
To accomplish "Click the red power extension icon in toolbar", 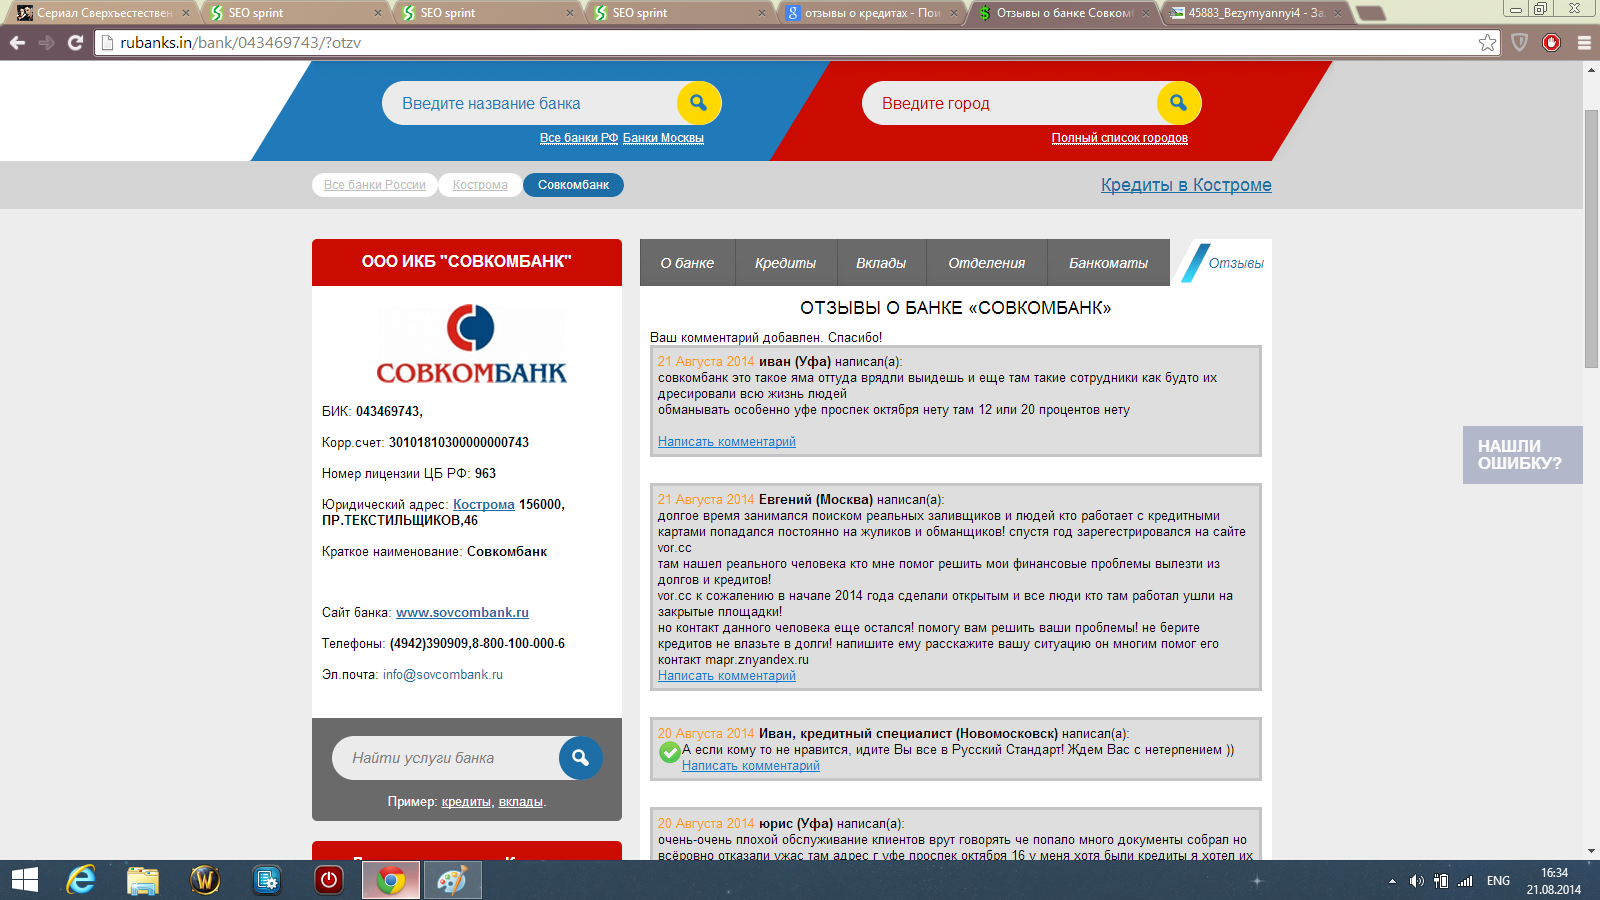I will click(x=1552, y=42).
